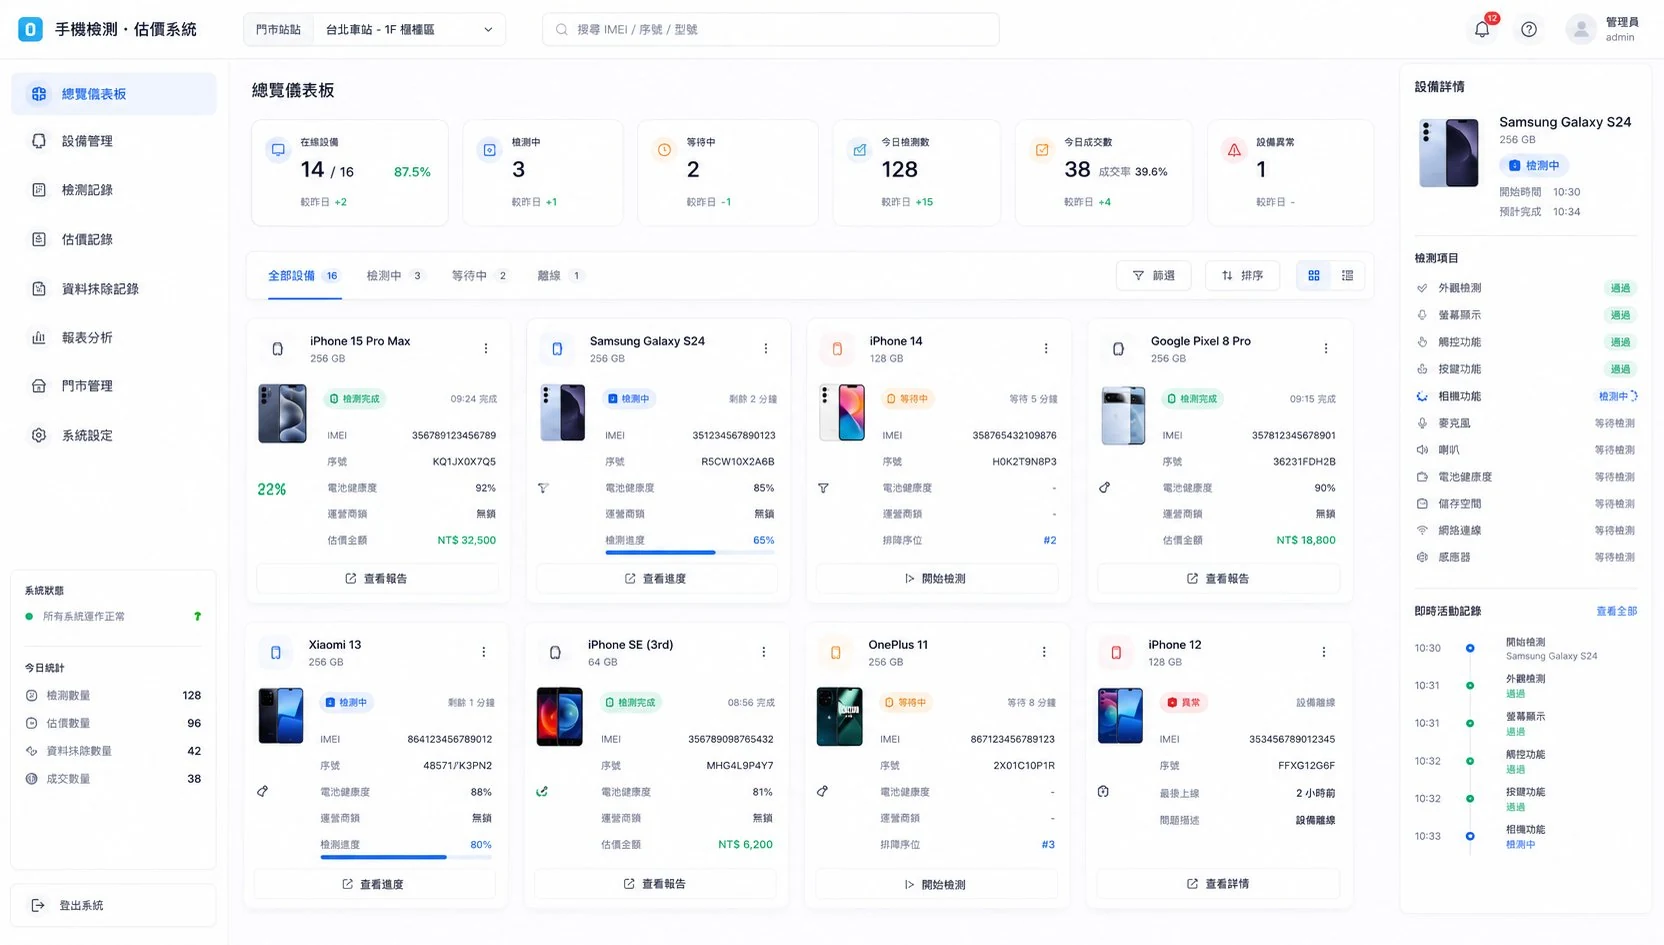Click the 登出系統 logout button
The height and width of the screenshot is (945, 1664).
(114, 905)
